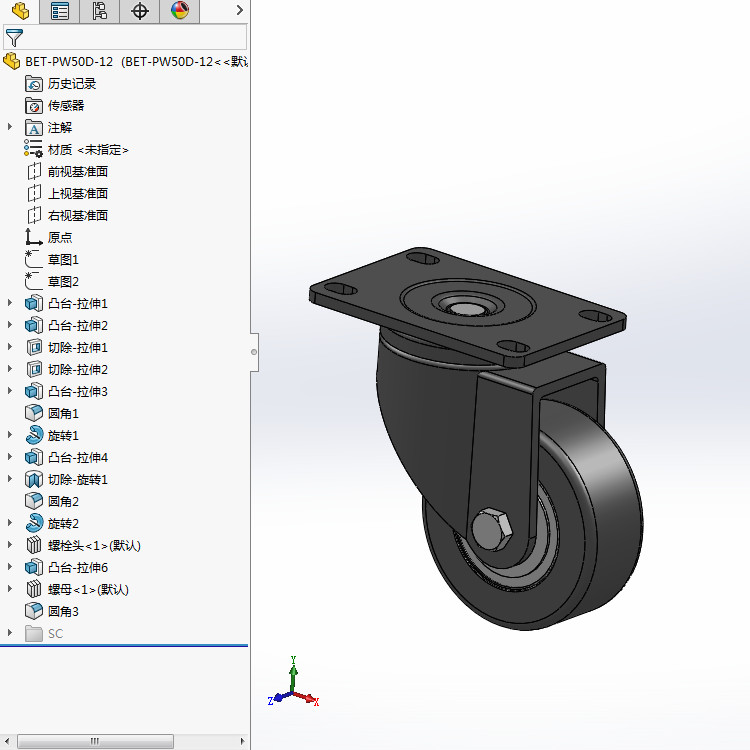Click the feature tree filter funnel icon

(14, 37)
